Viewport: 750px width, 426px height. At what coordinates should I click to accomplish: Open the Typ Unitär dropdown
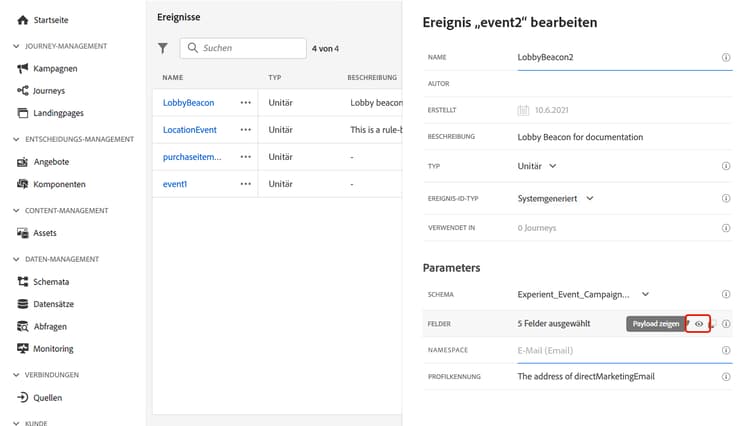[x=537, y=166]
